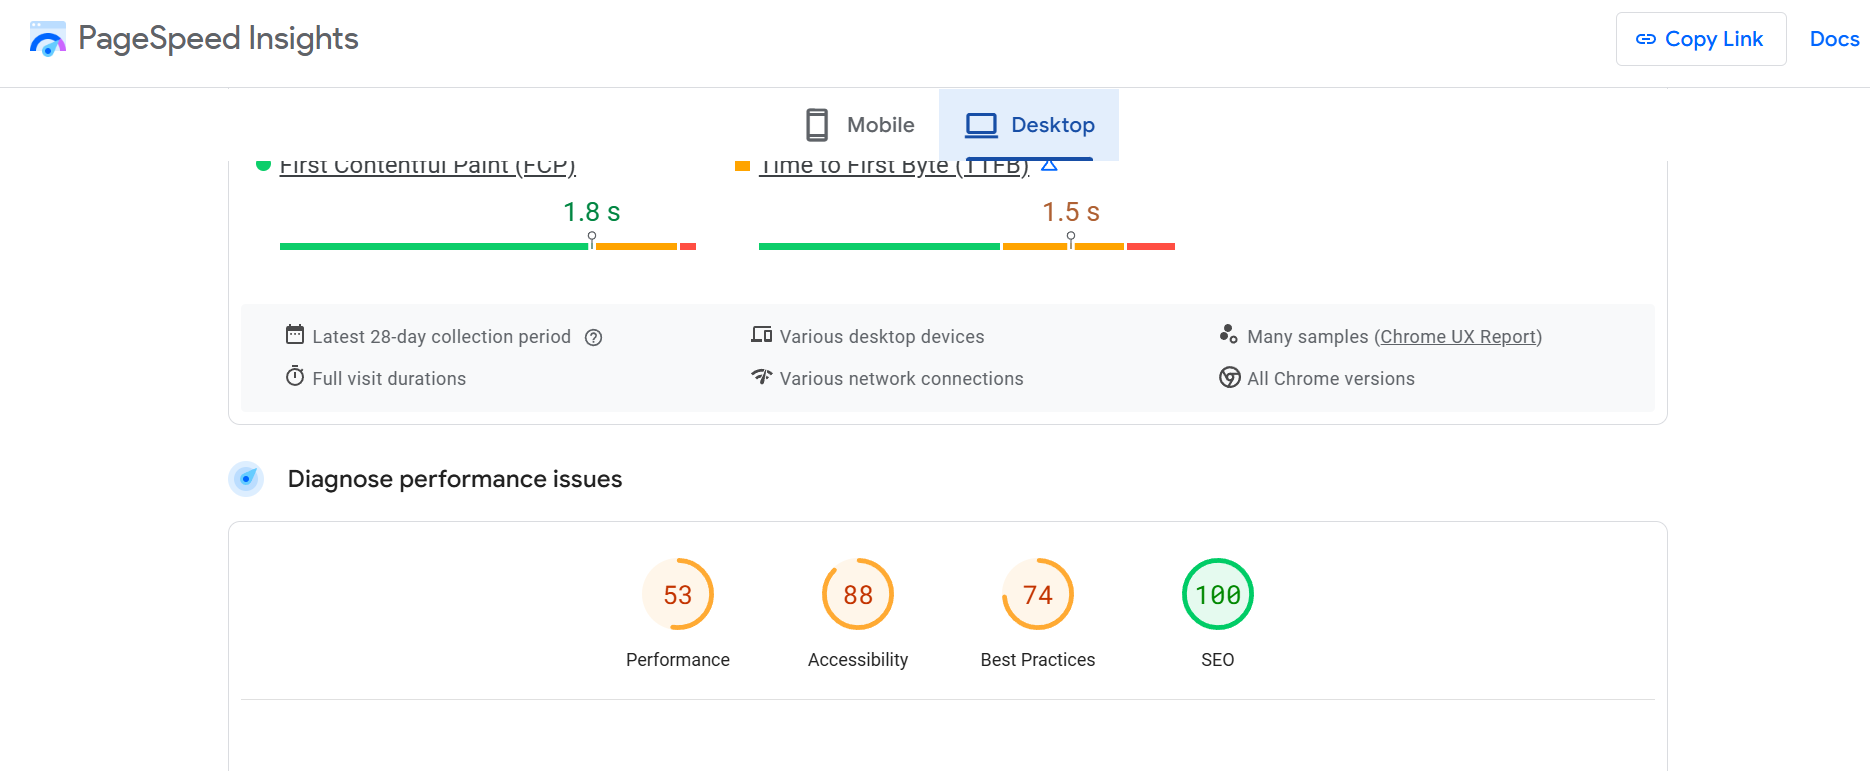The height and width of the screenshot is (771, 1870).
Task: Click the samples dots icon
Action: tap(1229, 335)
